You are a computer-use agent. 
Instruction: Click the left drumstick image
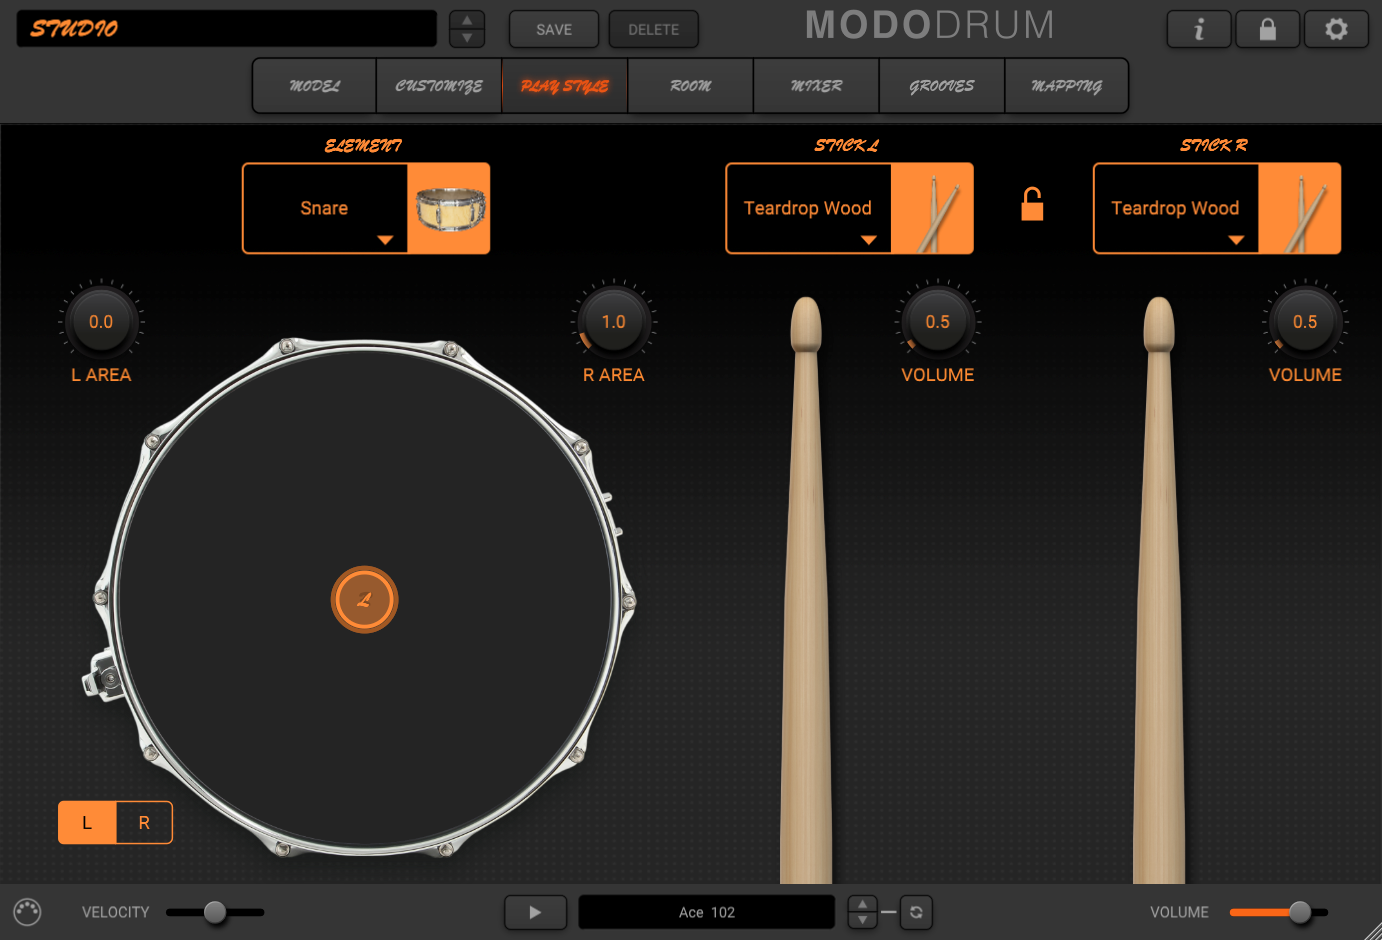pyautogui.click(x=806, y=590)
